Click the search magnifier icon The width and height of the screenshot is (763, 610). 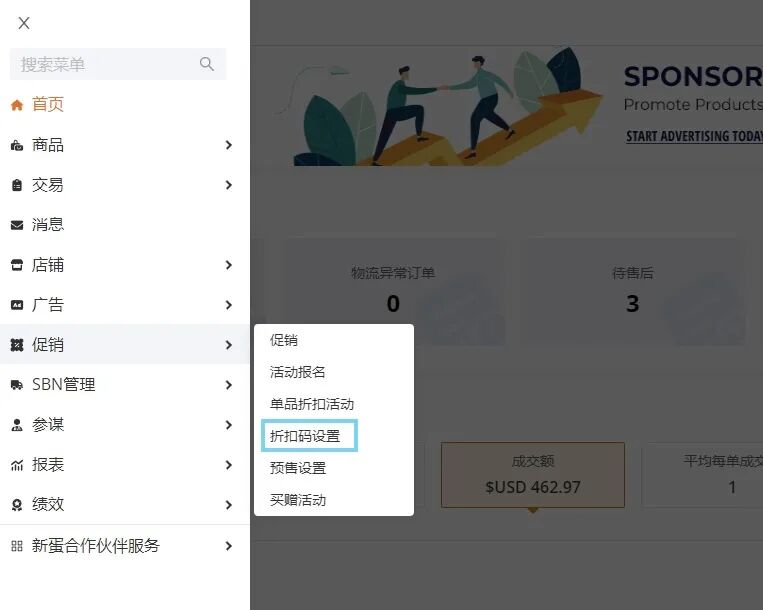pos(207,64)
